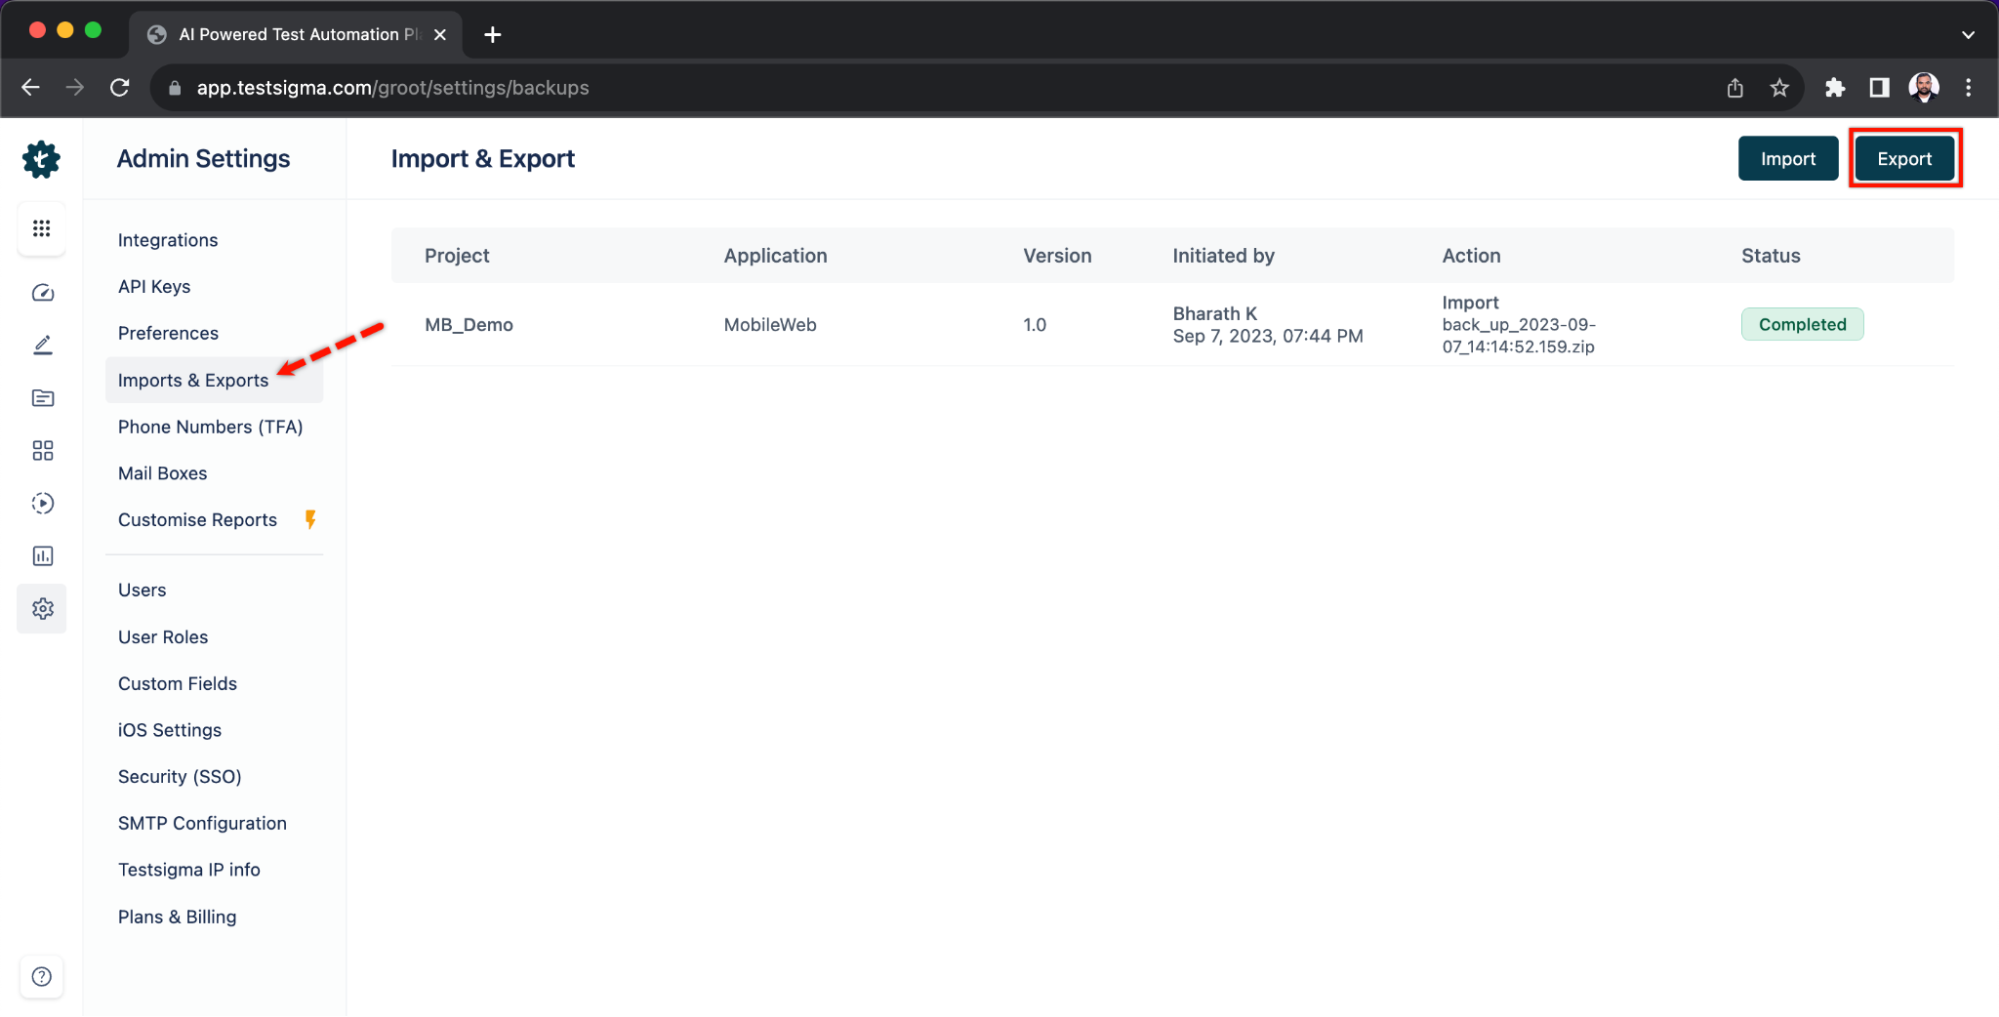Open the Testsigma logo home icon
1999x1017 pixels.
coord(41,159)
